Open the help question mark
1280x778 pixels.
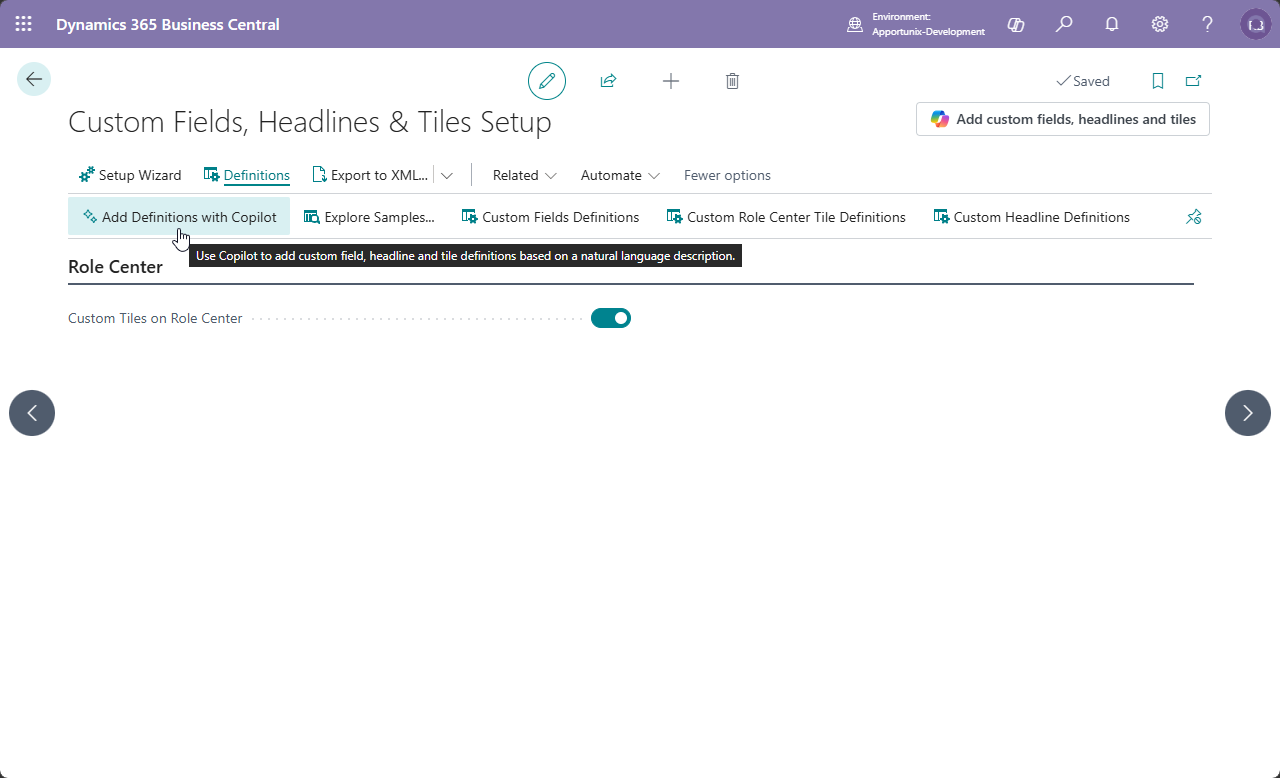(x=1208, y=24)
